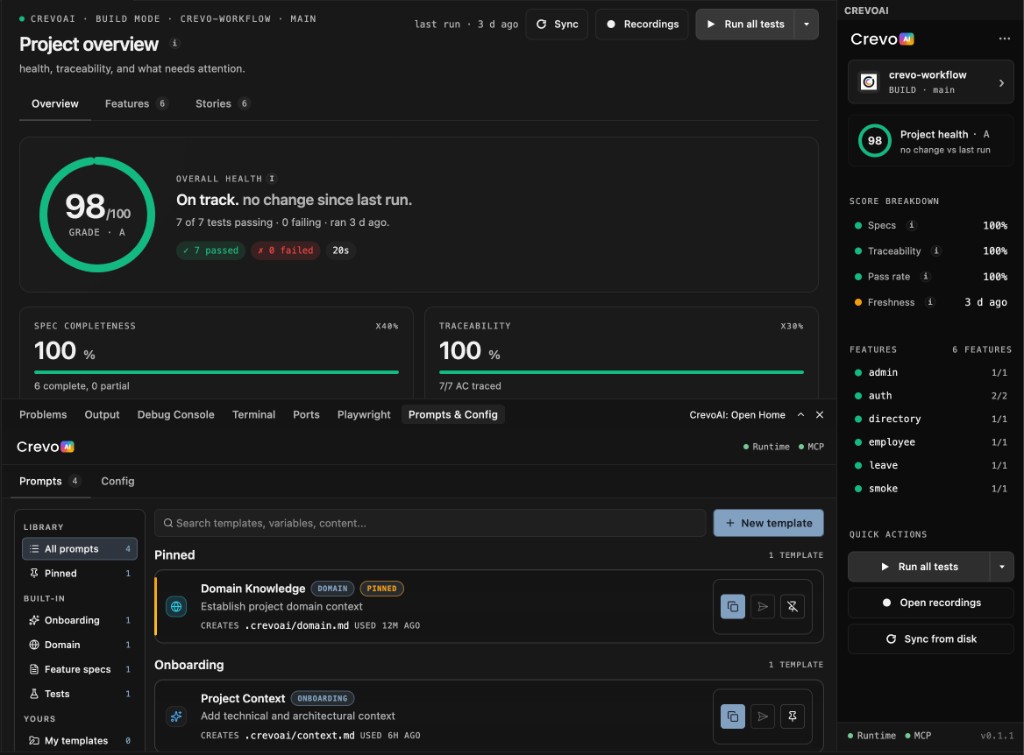Open the Debug Console tab
1024x755 pixels.
[x=176, y=415]
